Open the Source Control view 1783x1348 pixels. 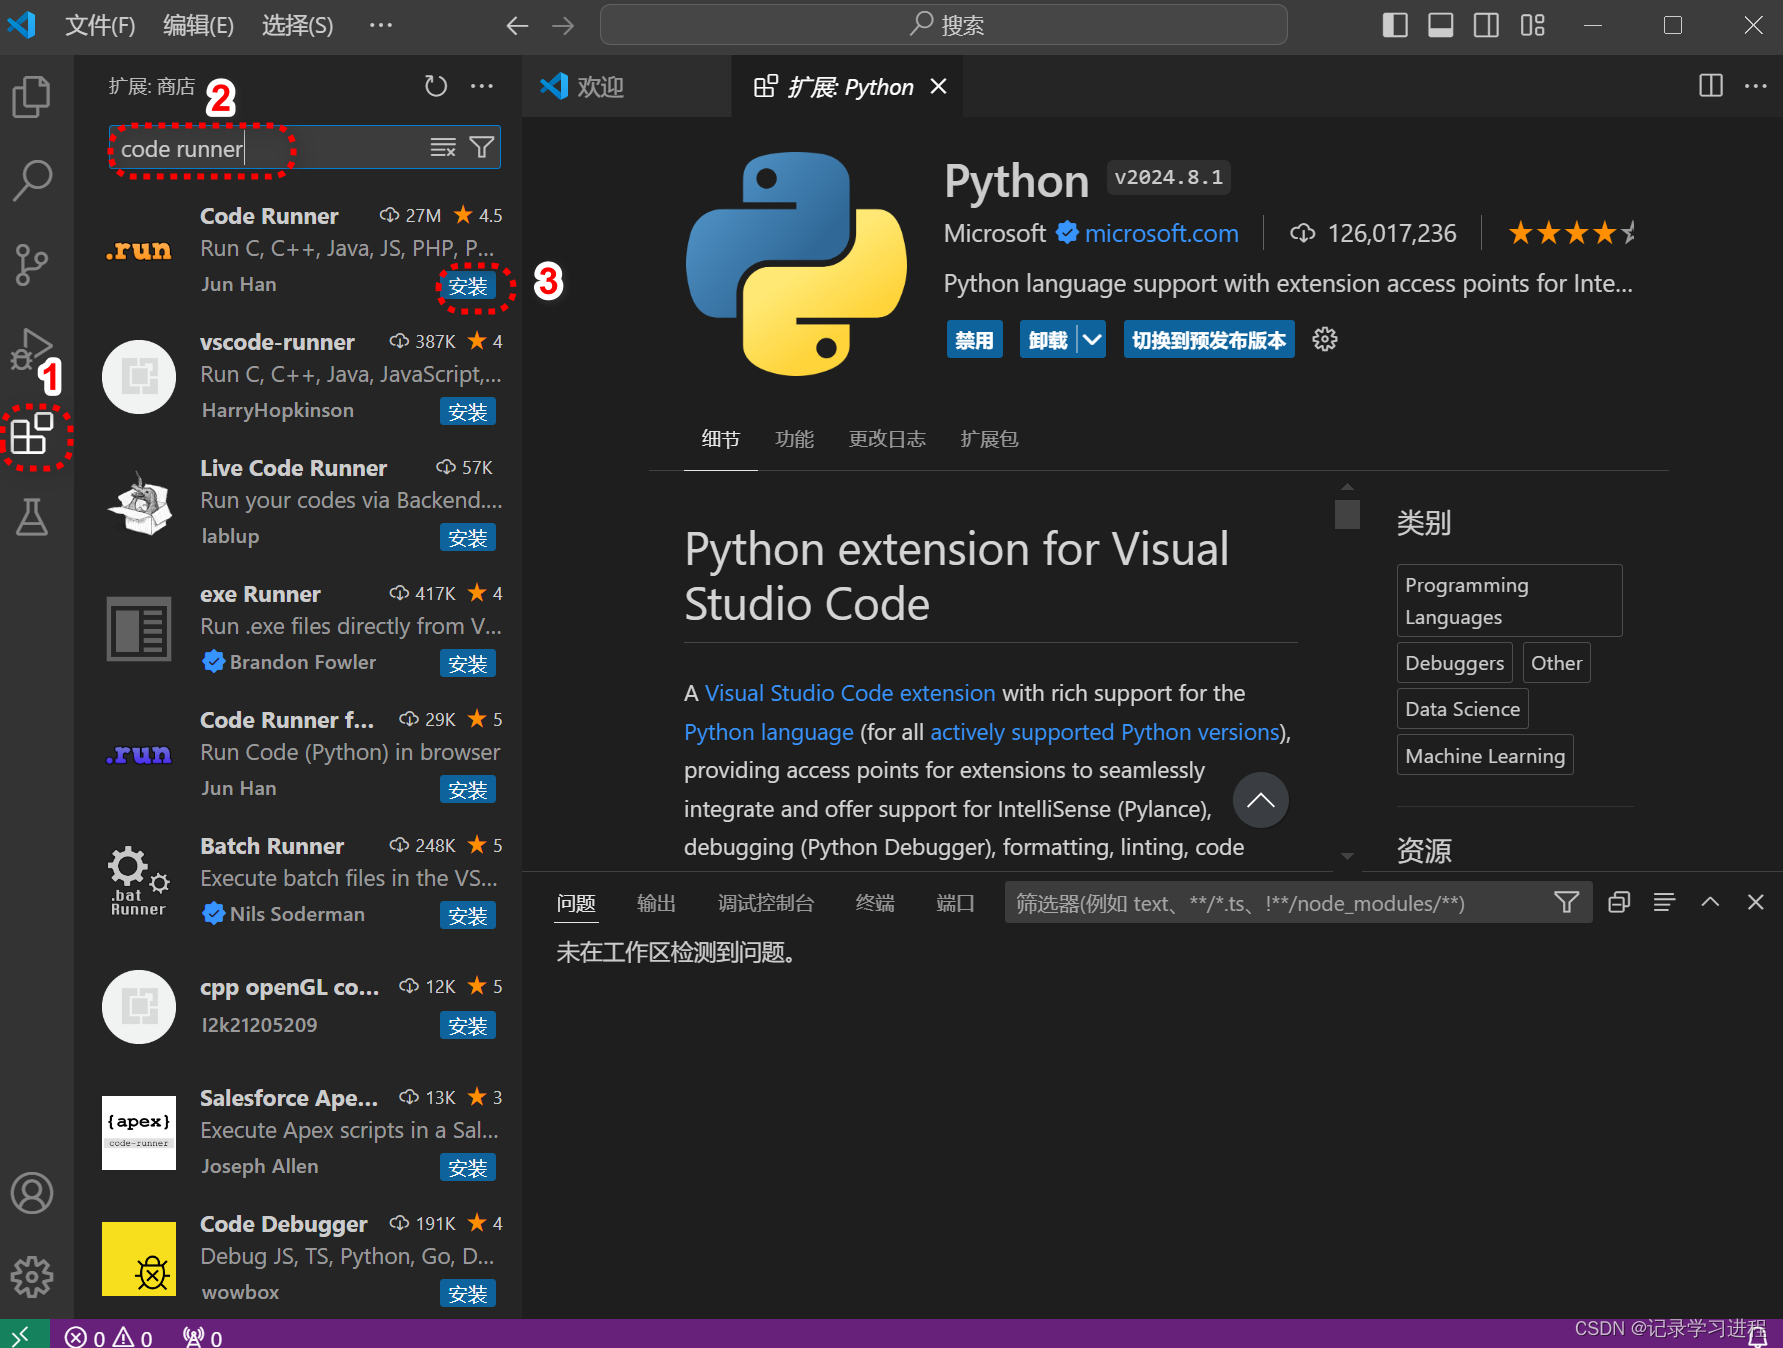pos(31,264)
